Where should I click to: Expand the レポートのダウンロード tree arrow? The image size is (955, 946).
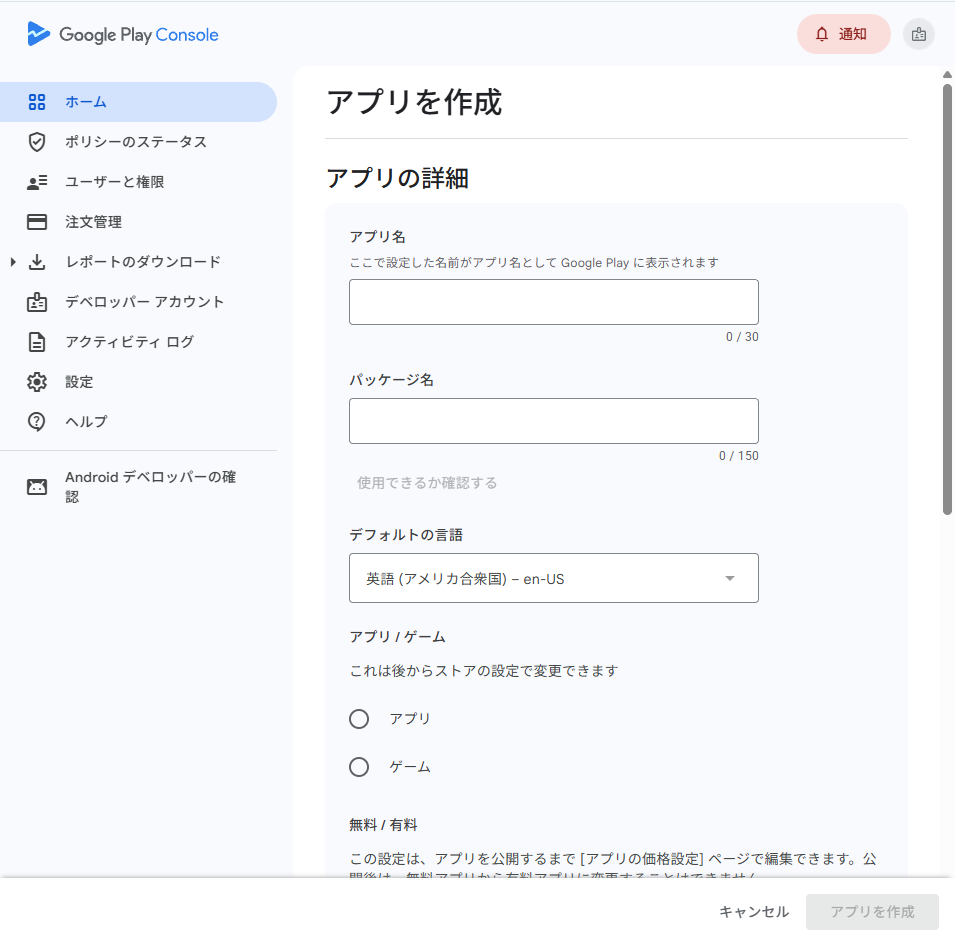coord(13,262)
